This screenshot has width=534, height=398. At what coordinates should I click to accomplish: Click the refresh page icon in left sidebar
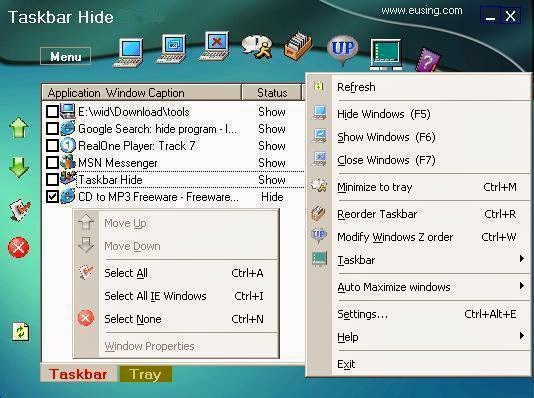20,332
